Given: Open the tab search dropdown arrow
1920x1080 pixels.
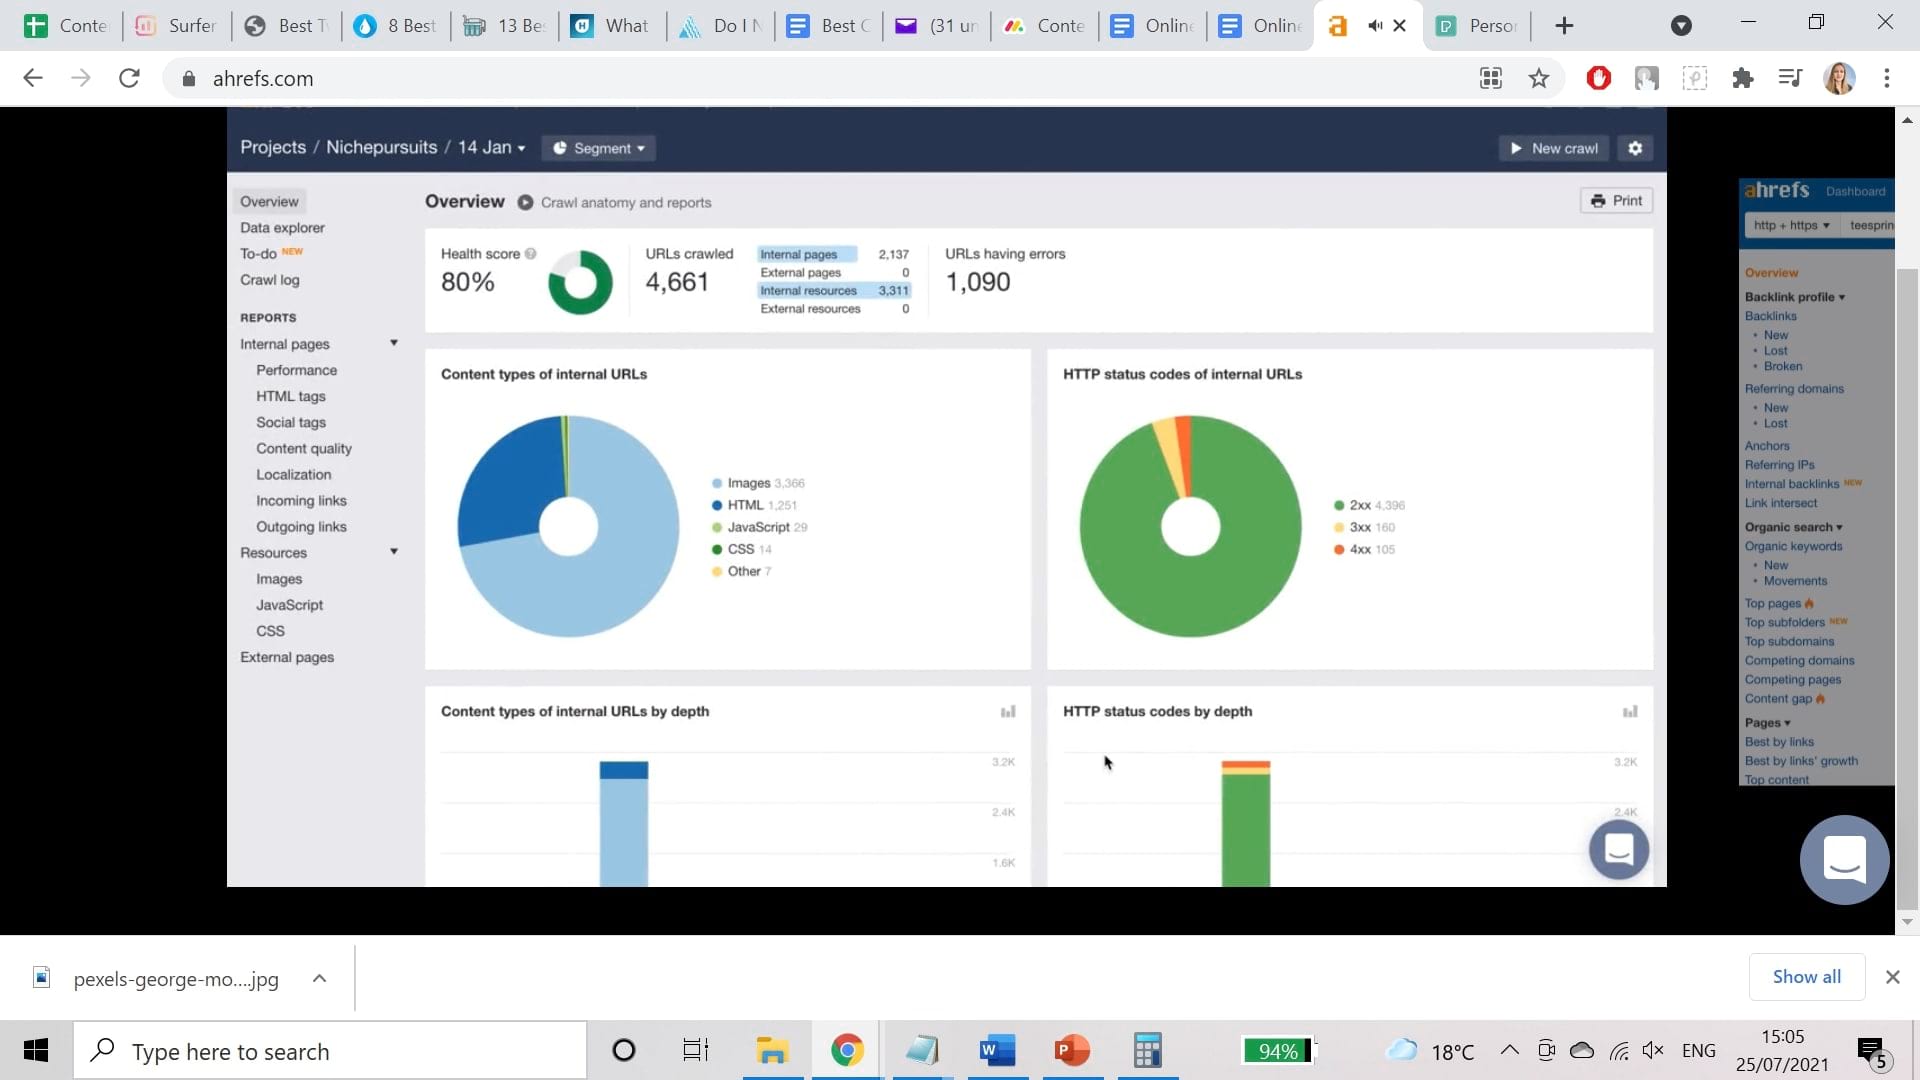Looking at the screenshot, I should (1682, 26).
